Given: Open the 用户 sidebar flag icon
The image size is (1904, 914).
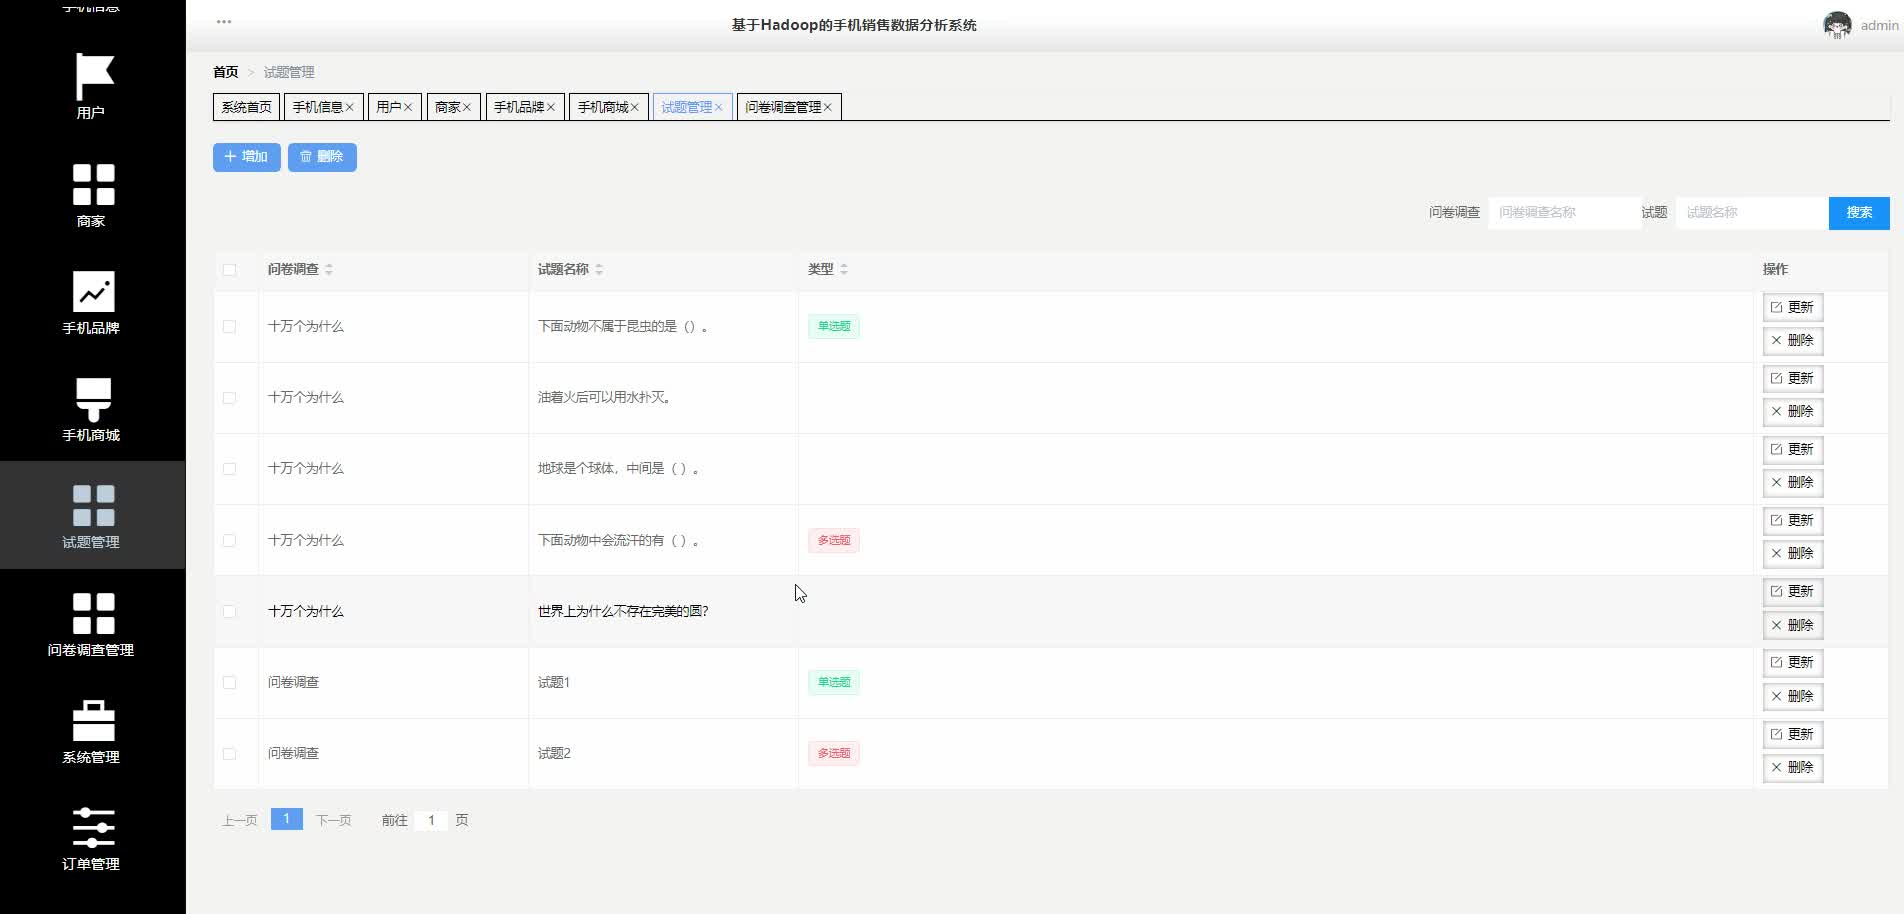Looking at the screenshot, I should pos(94,76).
